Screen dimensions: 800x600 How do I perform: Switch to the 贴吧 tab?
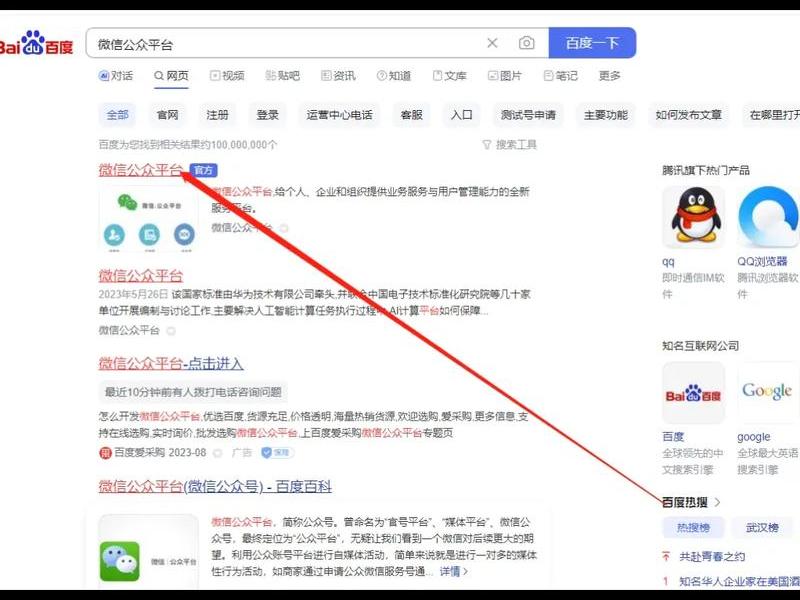[x=282, y=76]
